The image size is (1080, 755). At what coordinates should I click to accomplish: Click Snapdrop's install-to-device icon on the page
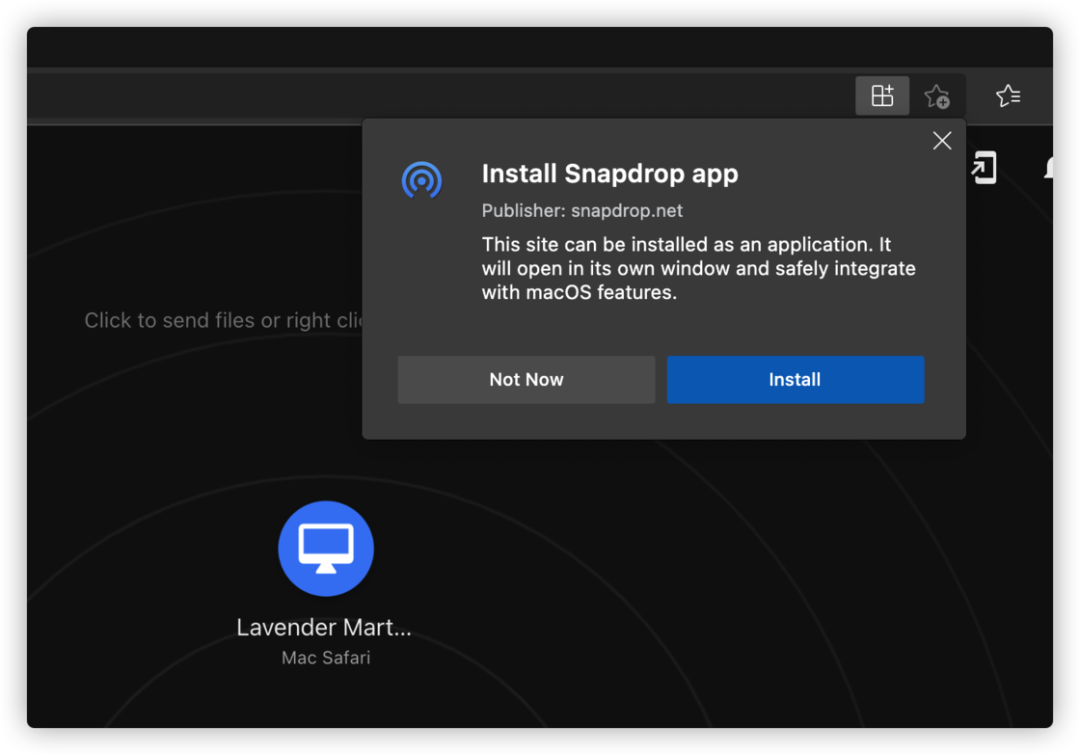(984, 168)
